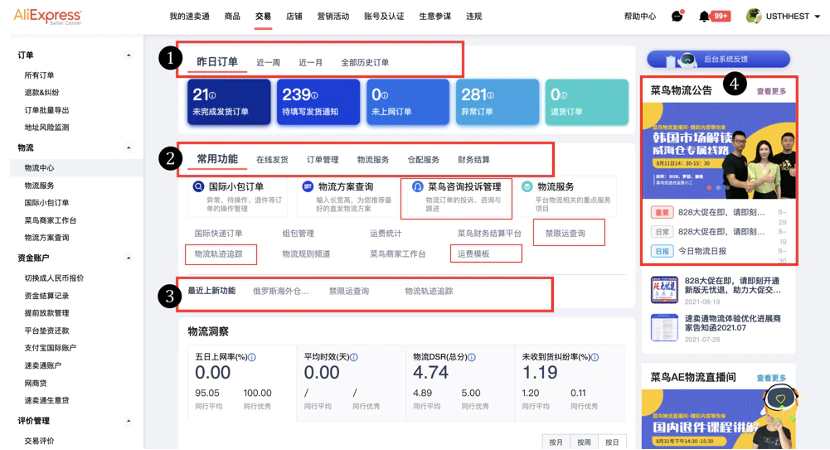830x450 pixels.
Task: Open 菜鸟财务结算平台 link
Action: tap(490, 233)
